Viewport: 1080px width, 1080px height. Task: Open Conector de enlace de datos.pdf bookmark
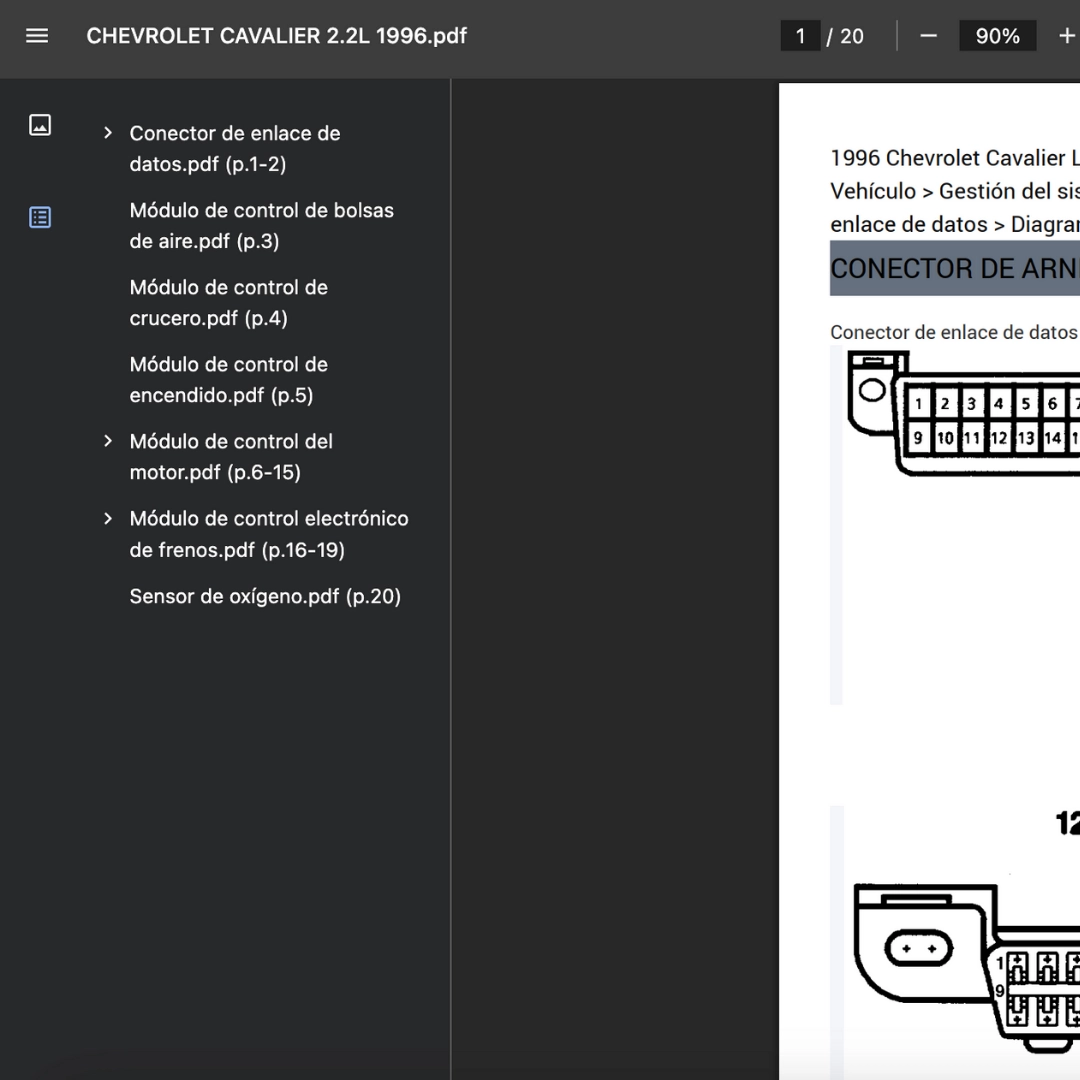tap(235, 148)
